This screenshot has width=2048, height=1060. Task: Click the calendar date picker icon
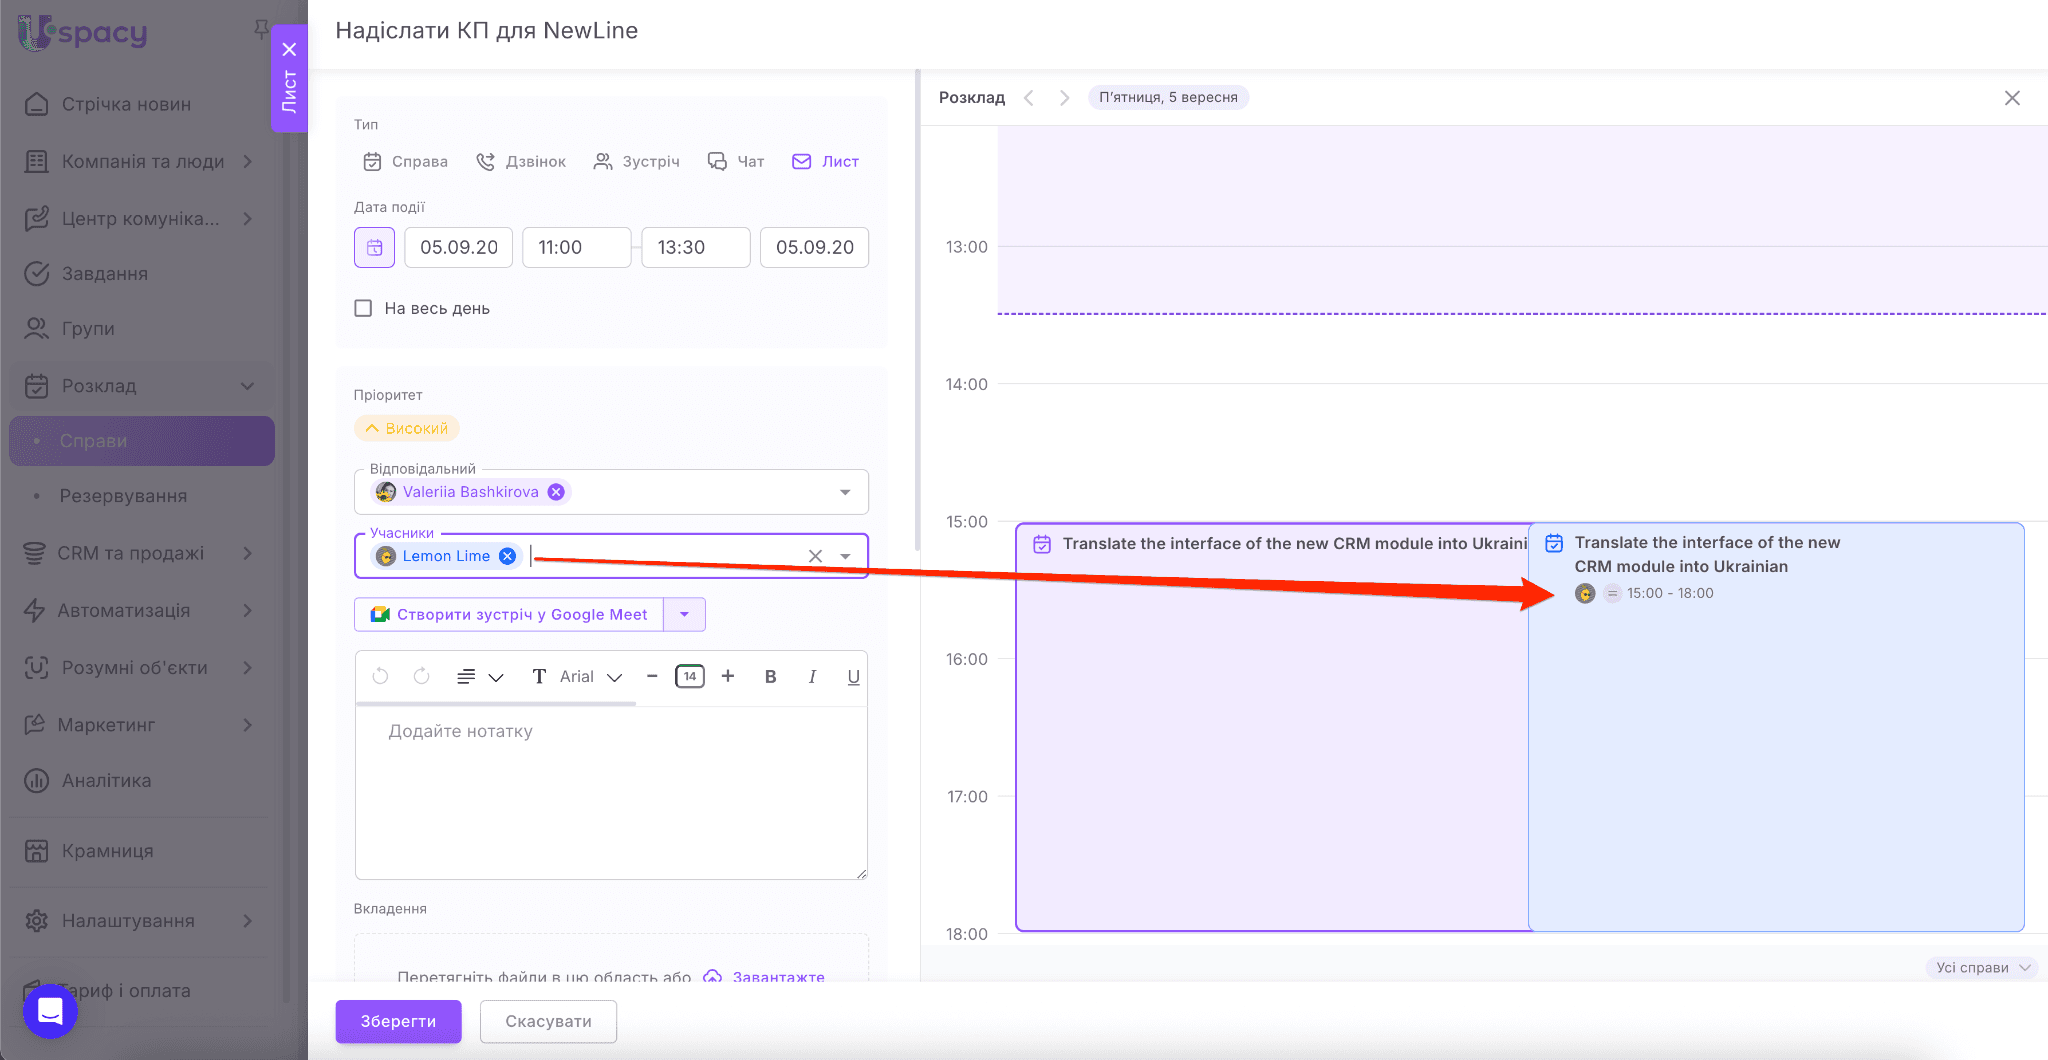pyautogui.click(x=374, y=247)
